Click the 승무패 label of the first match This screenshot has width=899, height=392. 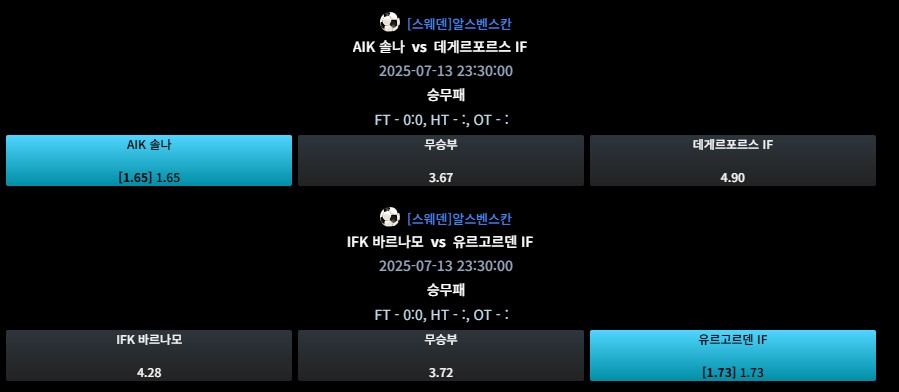(445, 95)
